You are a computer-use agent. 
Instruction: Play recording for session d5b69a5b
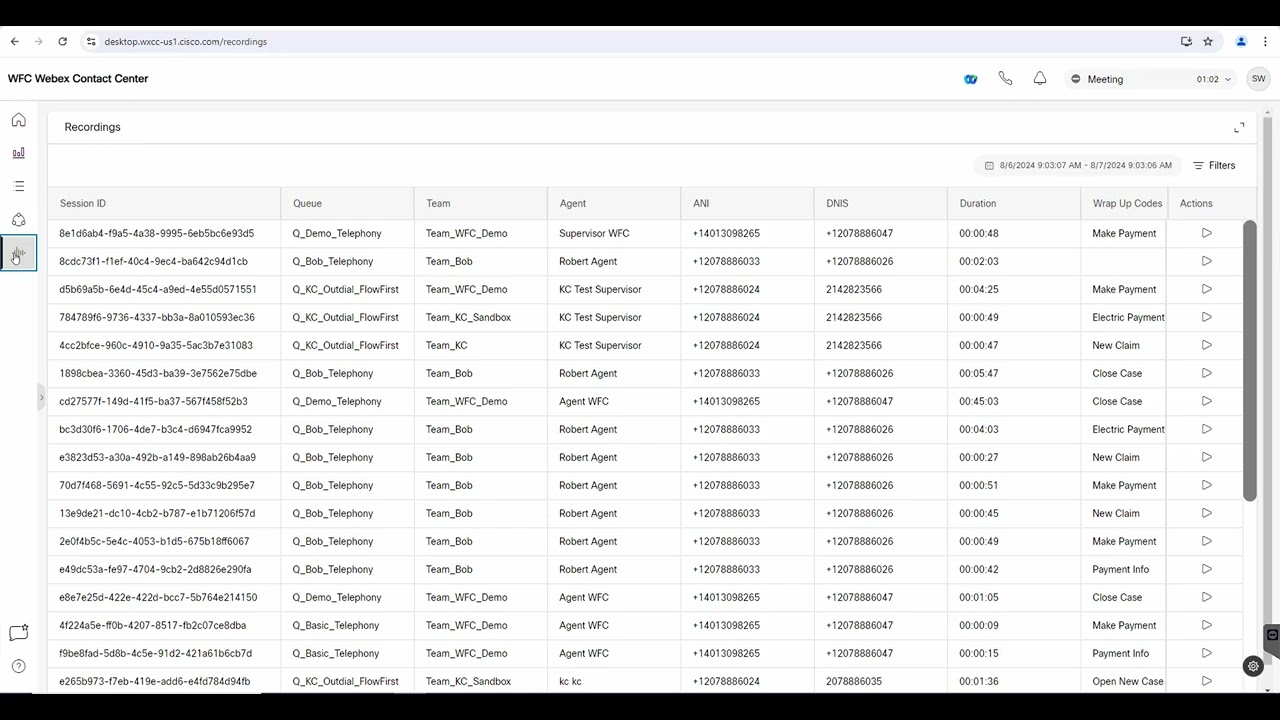1206,289
